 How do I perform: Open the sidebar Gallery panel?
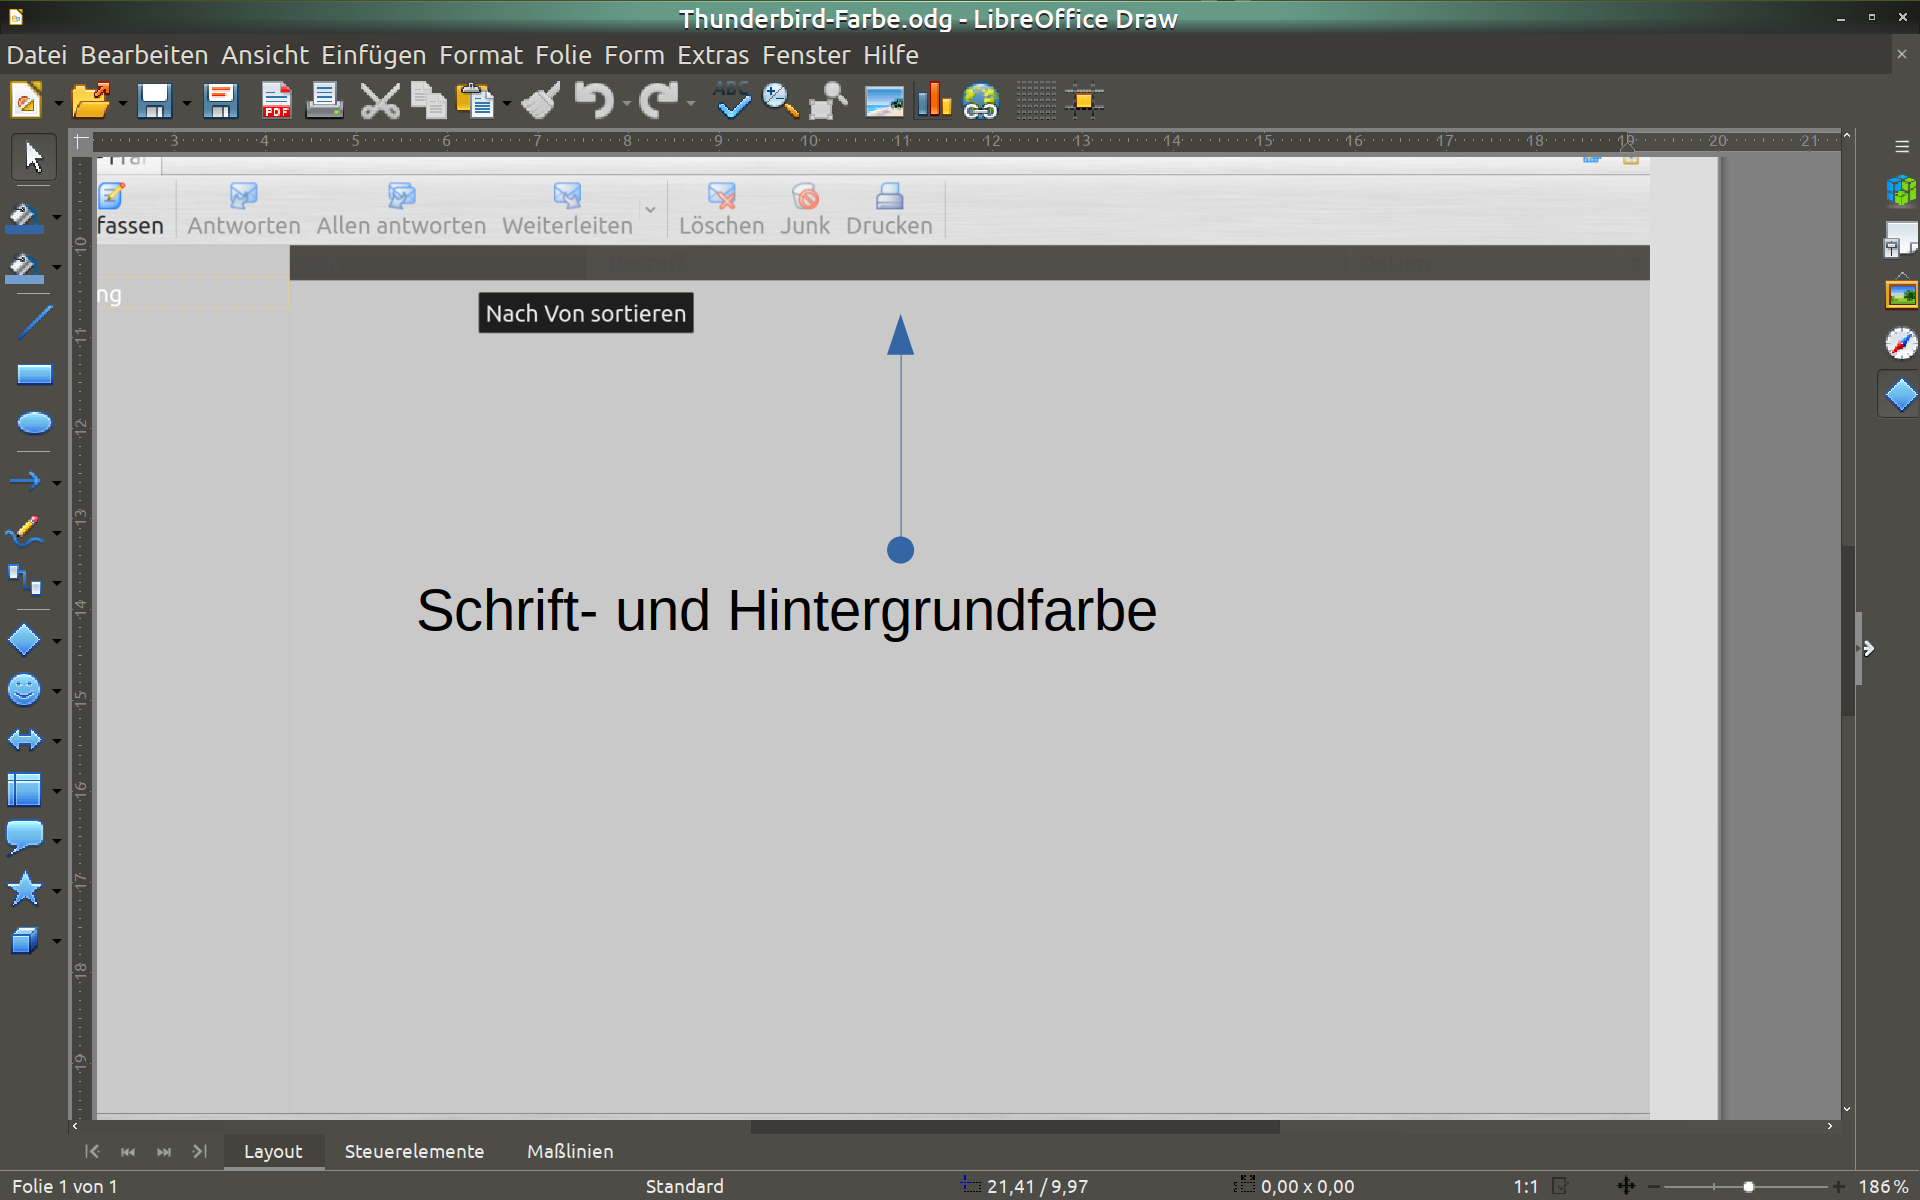[x=1900, y=294]
